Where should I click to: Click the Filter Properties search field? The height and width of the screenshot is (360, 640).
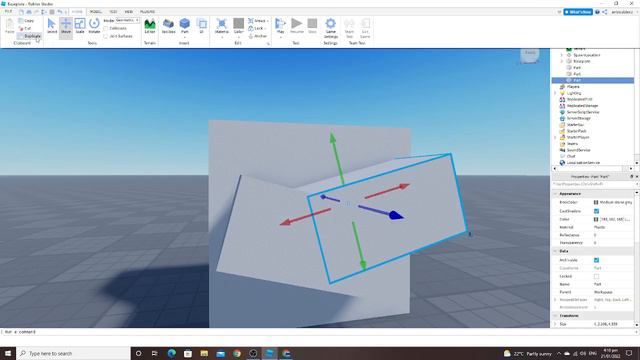[x=593, y=184]
